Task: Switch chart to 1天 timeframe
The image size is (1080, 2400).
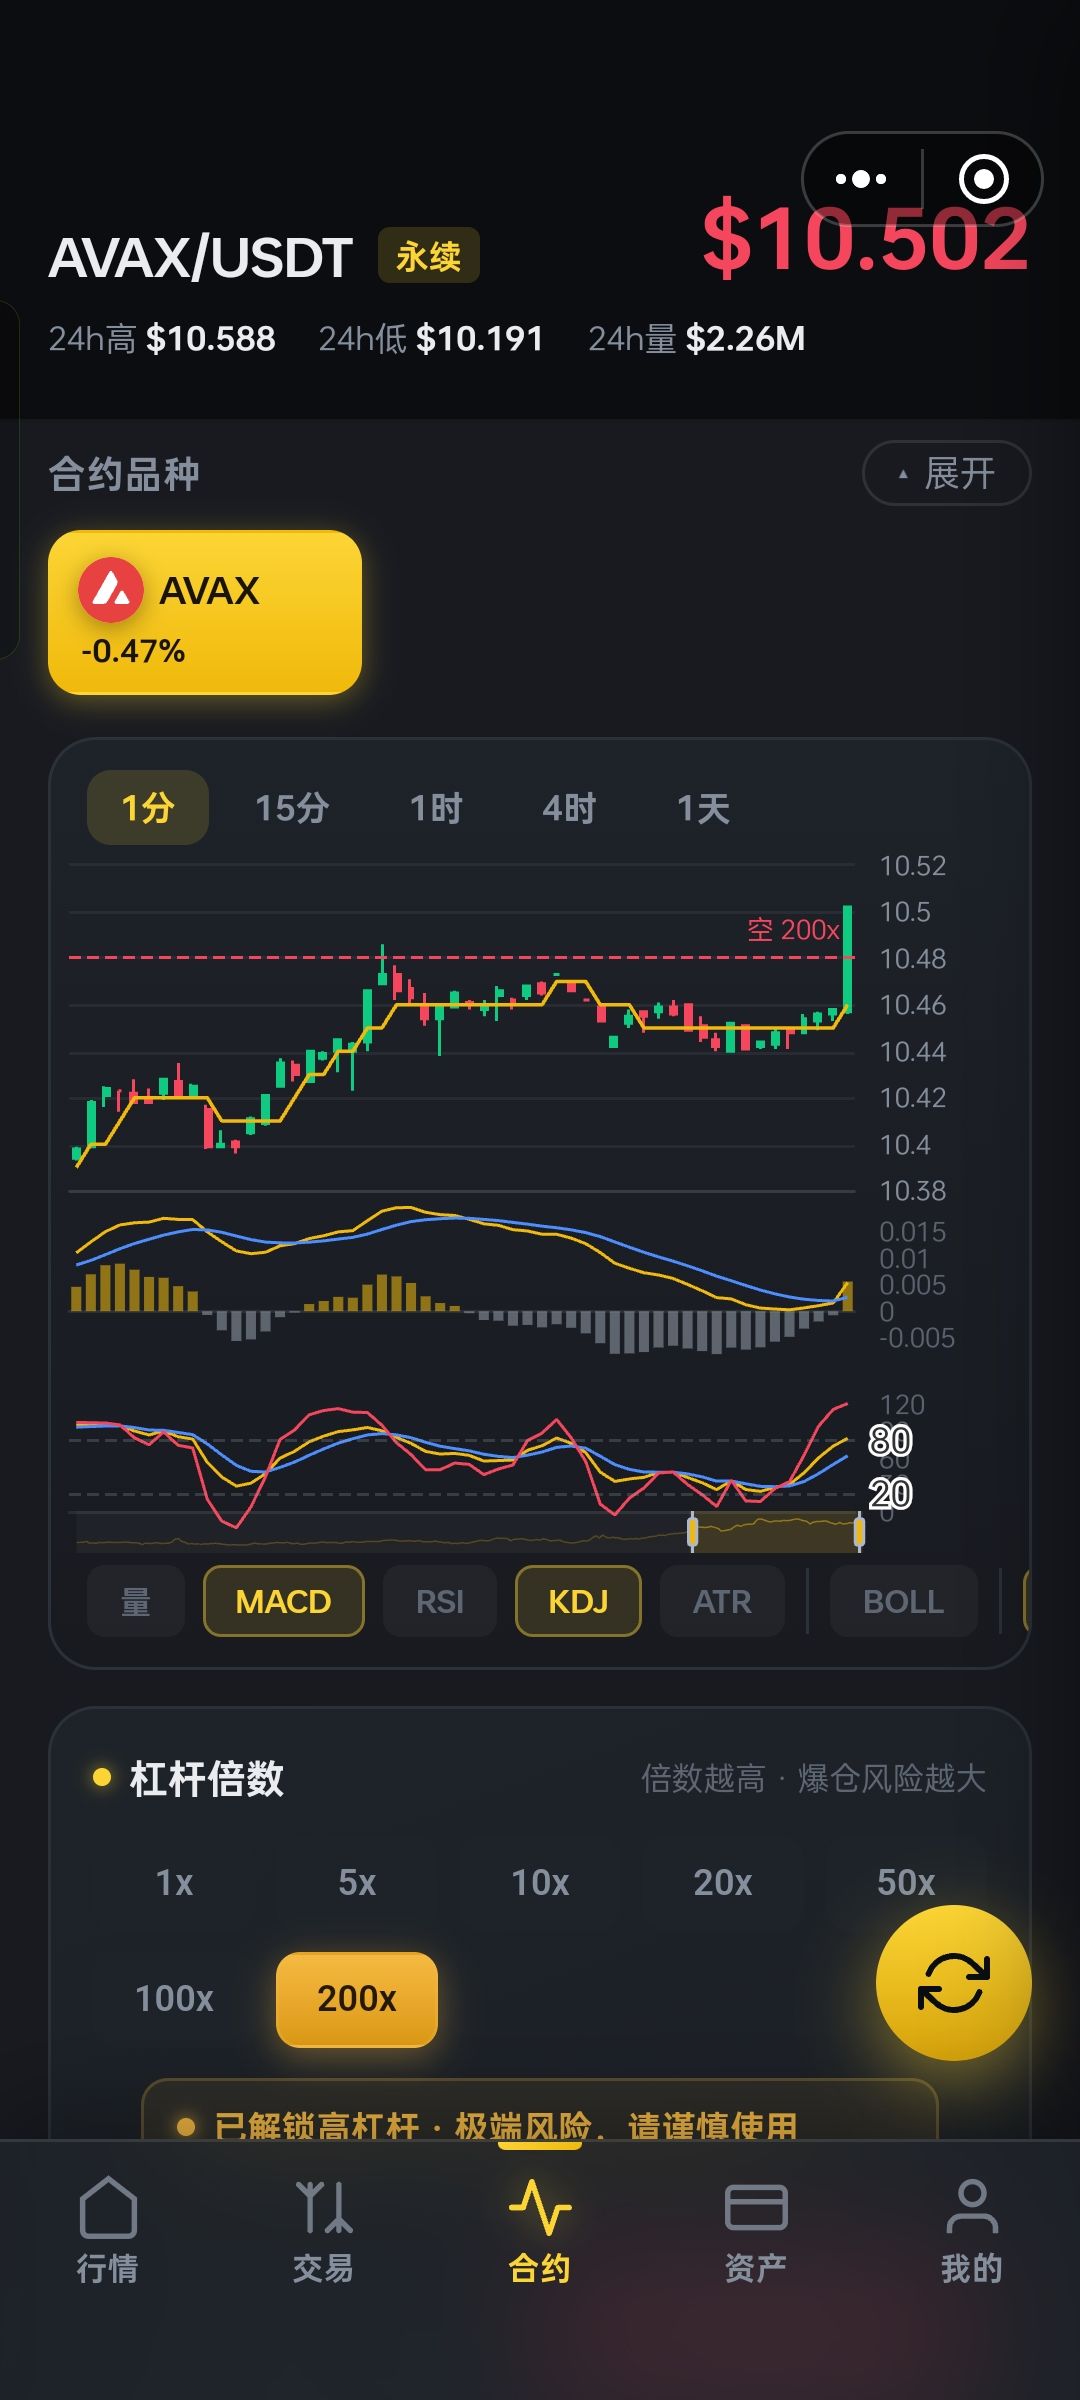Action: pyautogui.click(x=704, y=807)
